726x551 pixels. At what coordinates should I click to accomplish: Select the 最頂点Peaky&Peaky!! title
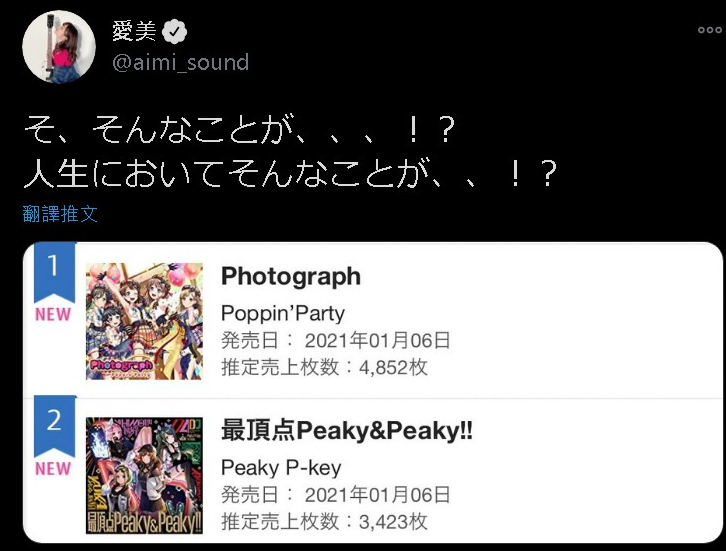click(347, 431)
